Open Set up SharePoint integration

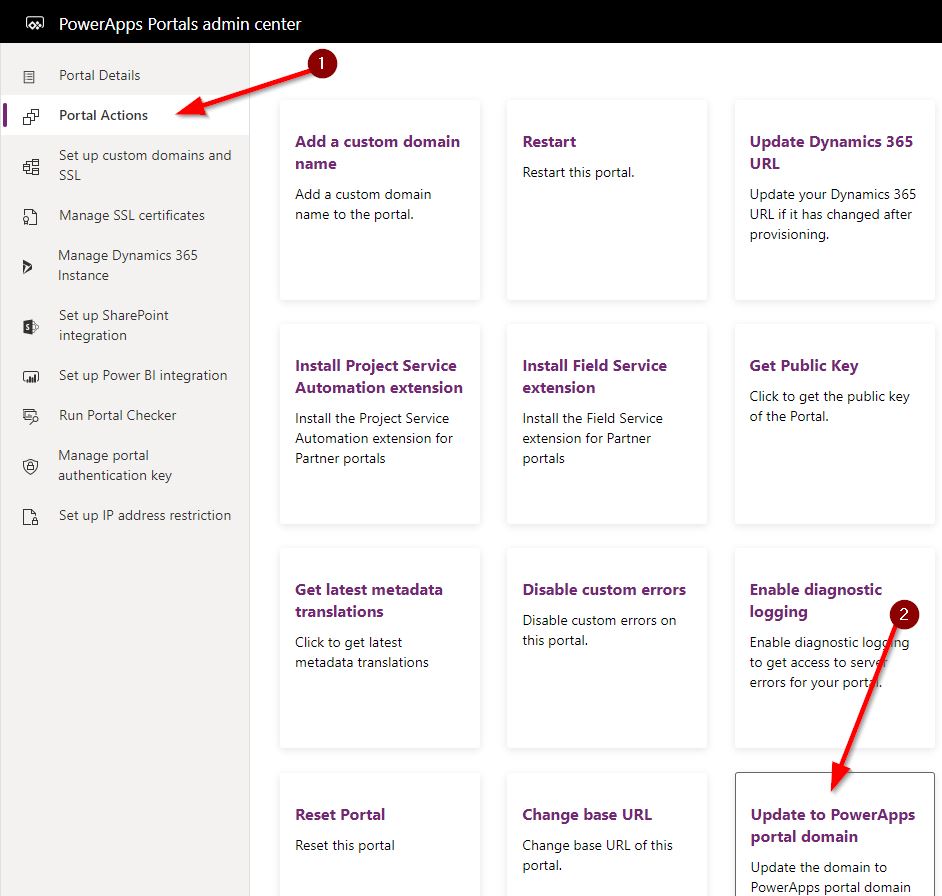[125, 325]
